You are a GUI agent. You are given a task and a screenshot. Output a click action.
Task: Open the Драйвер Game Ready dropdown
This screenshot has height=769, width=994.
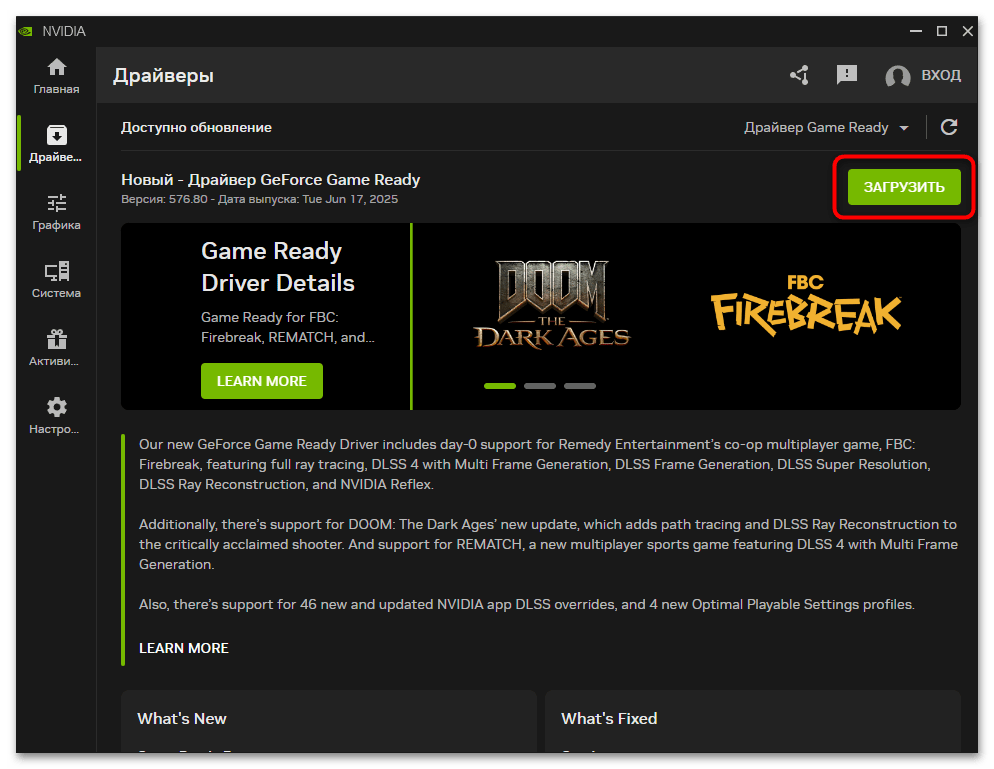click(826, 127)
